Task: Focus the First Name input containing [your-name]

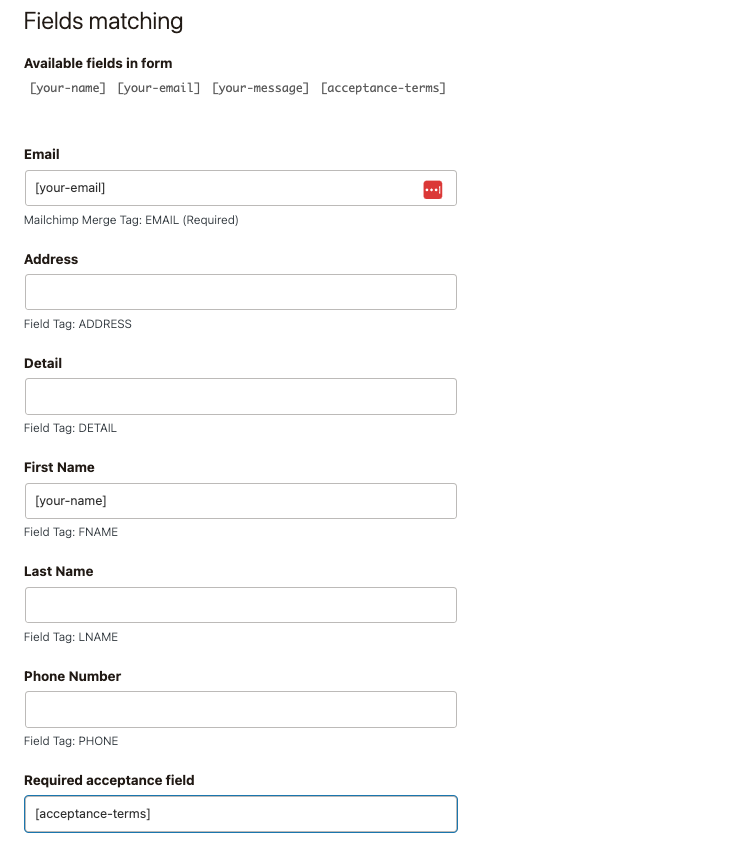Action: [x=240, y=501]
